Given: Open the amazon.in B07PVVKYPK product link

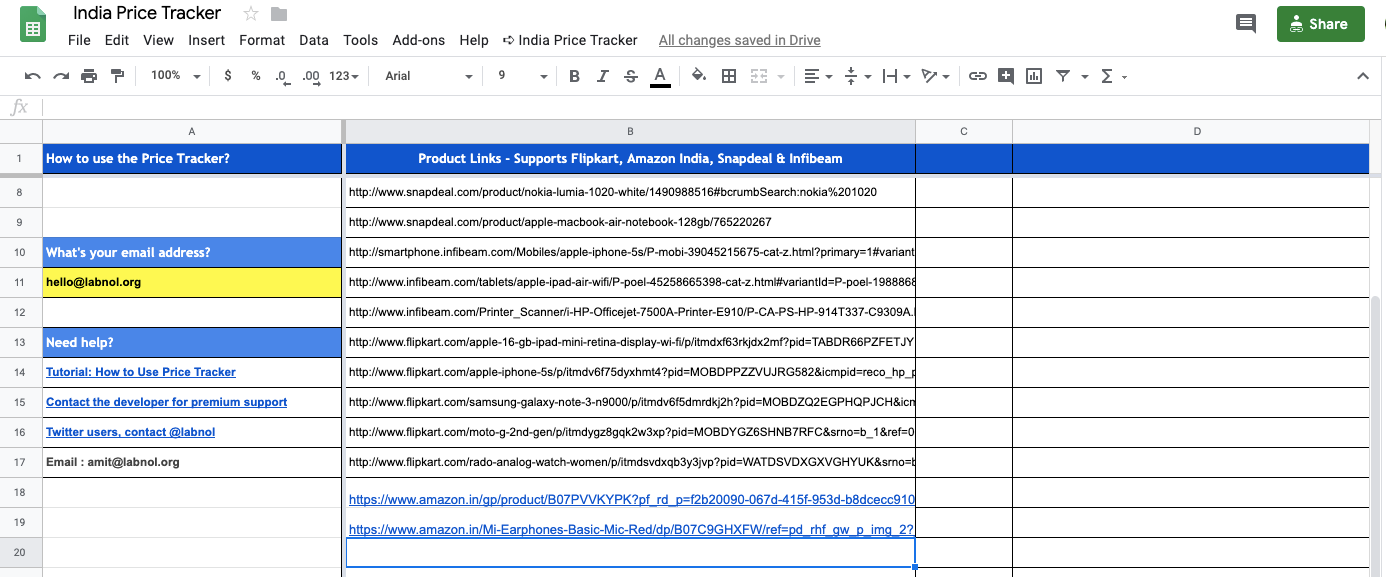Looking at the screenshot, I should tap(630, 499).
